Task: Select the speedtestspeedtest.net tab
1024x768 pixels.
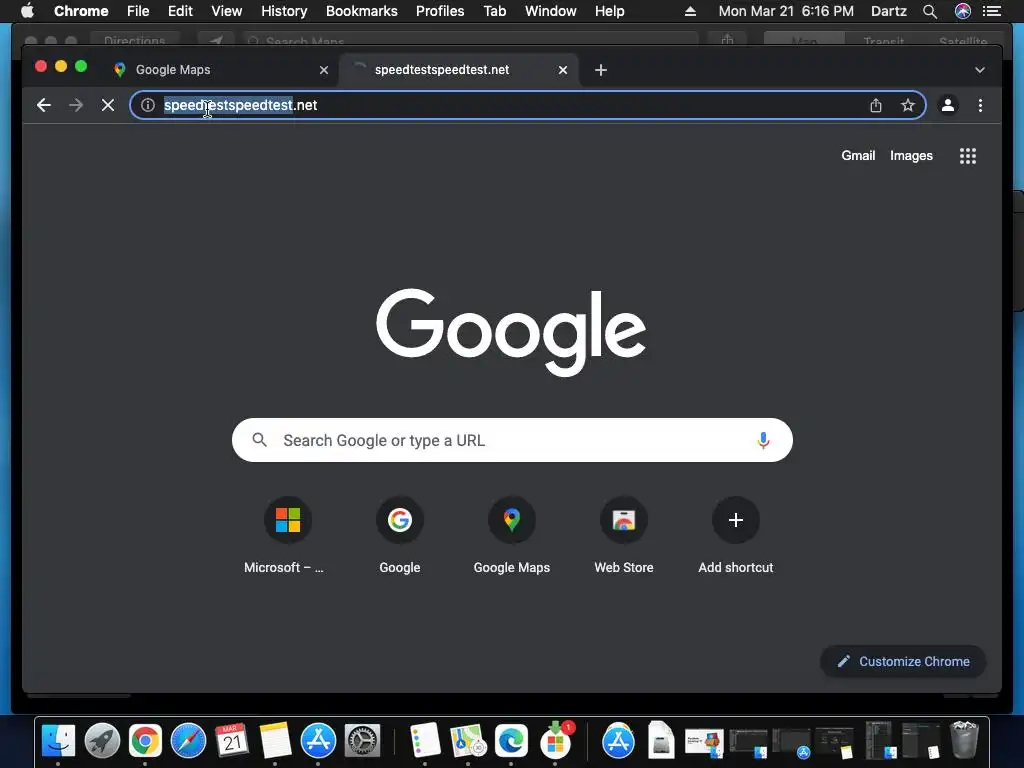Action: click(x=457, y=70)
